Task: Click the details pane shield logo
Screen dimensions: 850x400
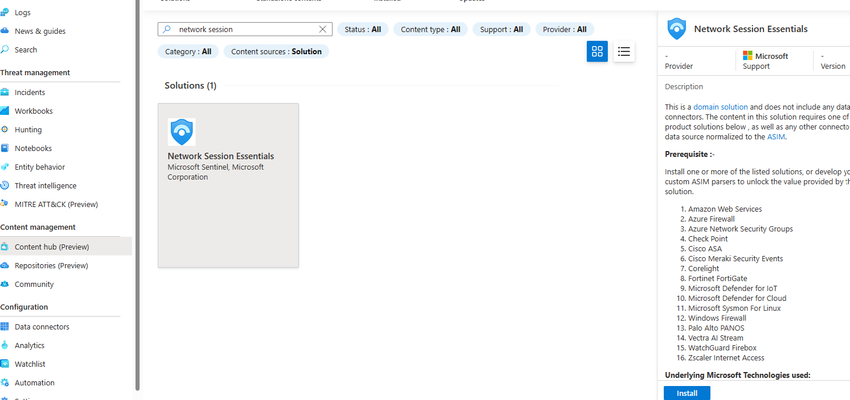Action: [677, 29]
